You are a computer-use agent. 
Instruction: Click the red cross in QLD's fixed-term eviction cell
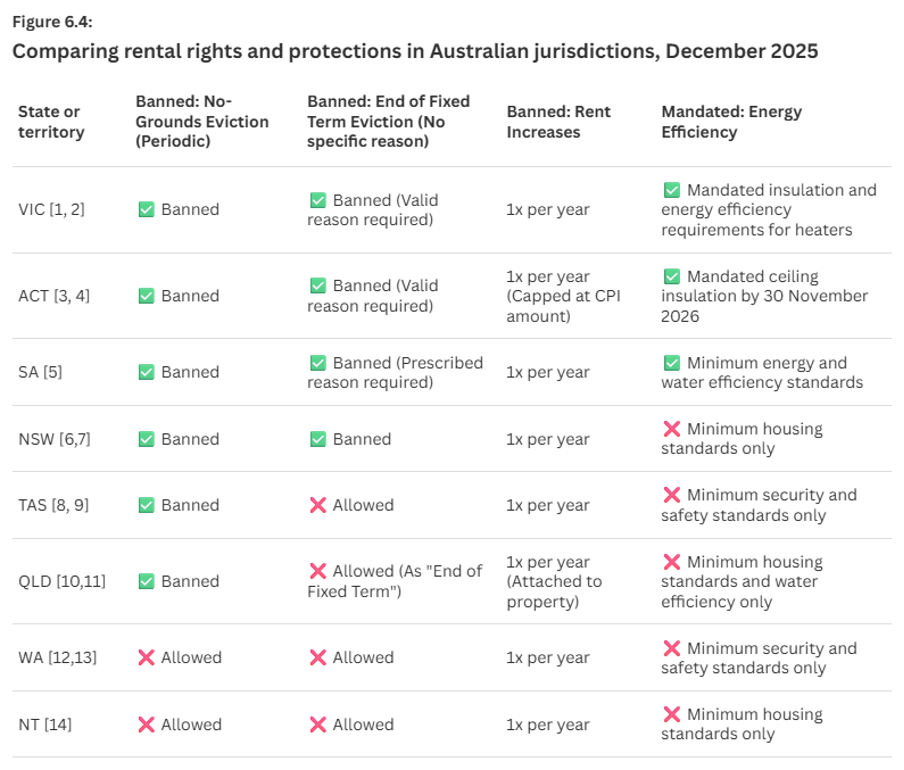[318, 571]
